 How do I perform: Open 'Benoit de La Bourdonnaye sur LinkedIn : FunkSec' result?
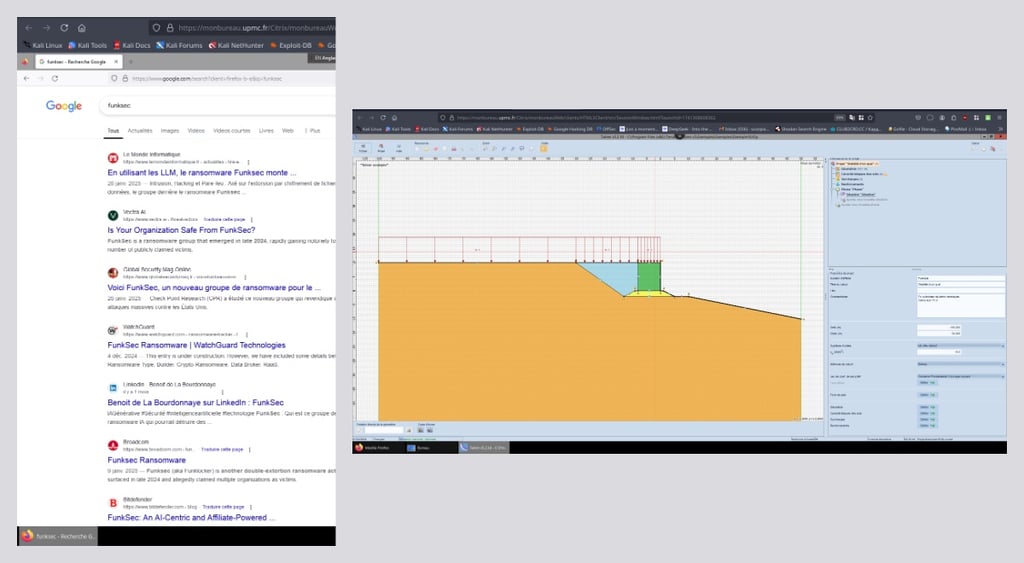click(x=195, y=402)
